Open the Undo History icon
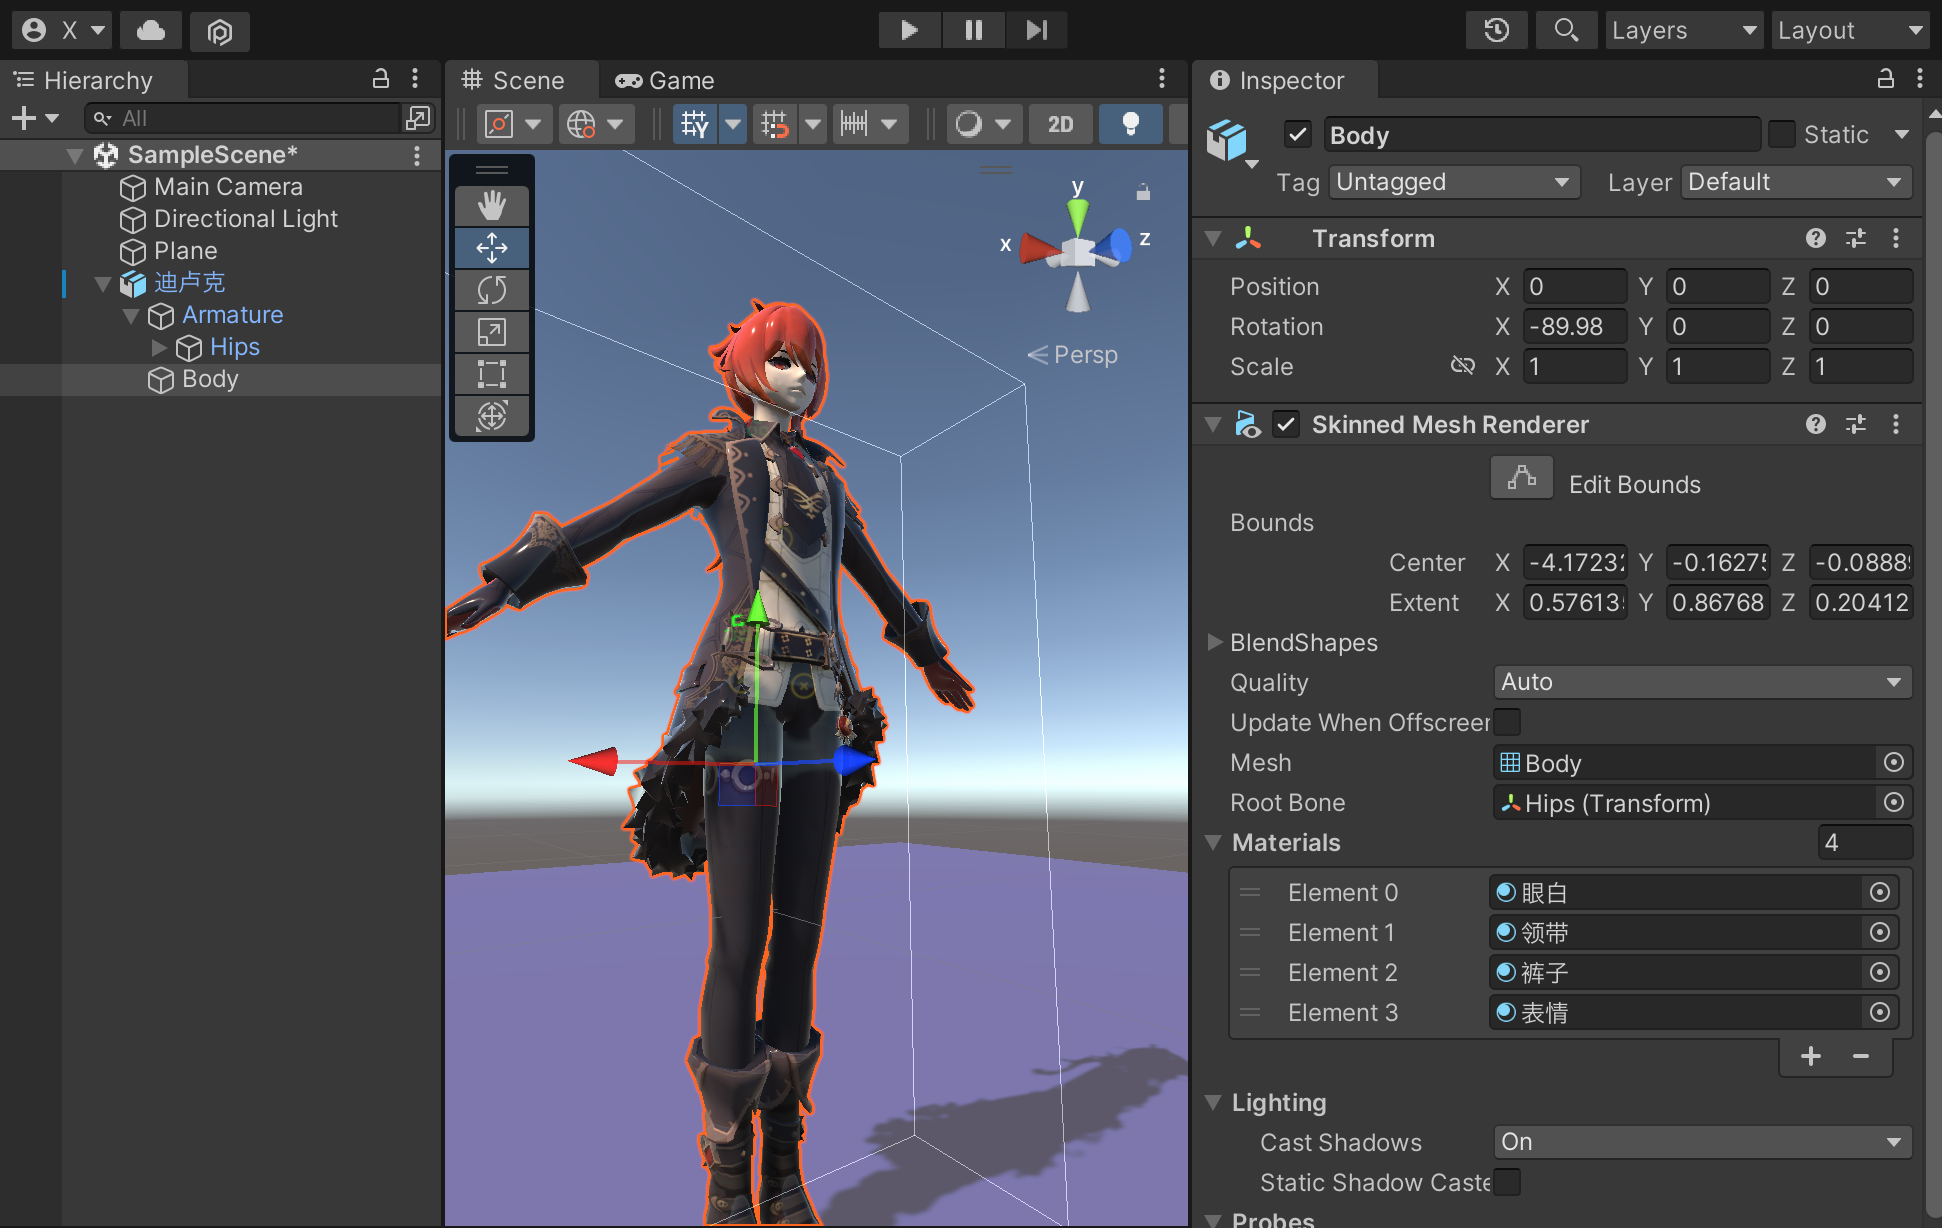This screenshot has height=1228, width=1942. pyautogui.click(x=1496, y=30)
